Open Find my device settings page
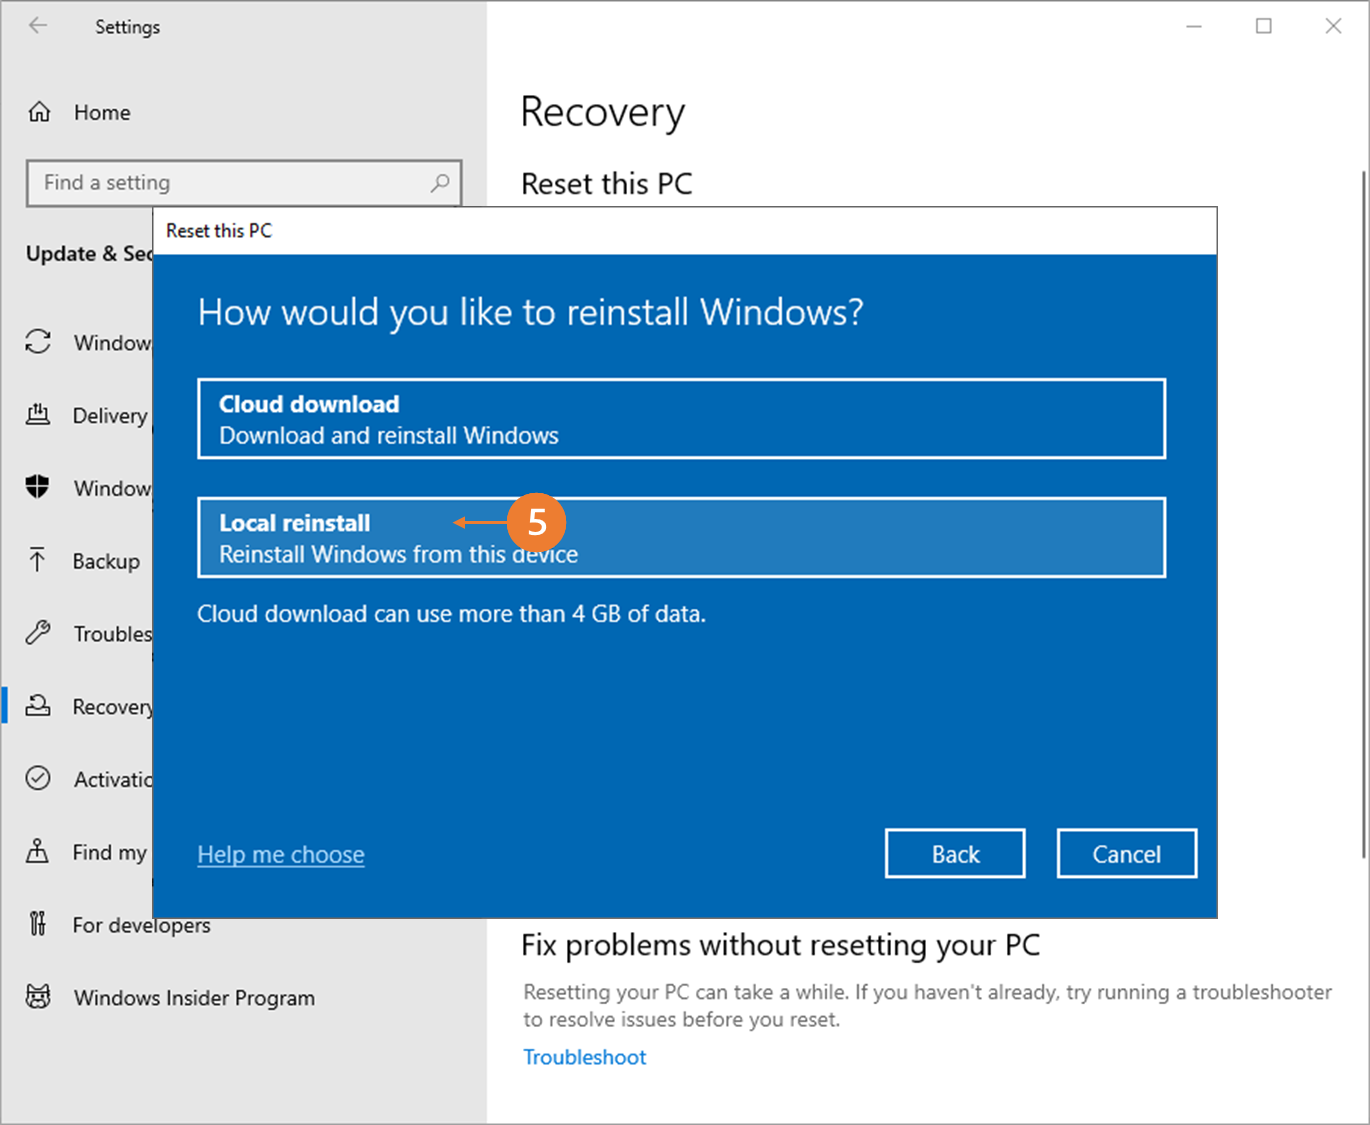This screenshot has height=1125, width=1370. point(109,853)
